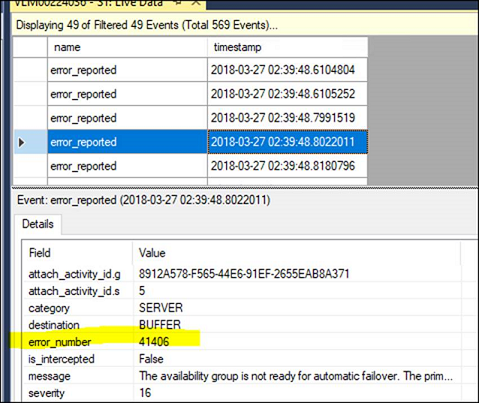Screen dimensions: 479x403
Task: Click timestamp cell 2018-03-27 02:39:48.7991519
Action: click(288, 118)
